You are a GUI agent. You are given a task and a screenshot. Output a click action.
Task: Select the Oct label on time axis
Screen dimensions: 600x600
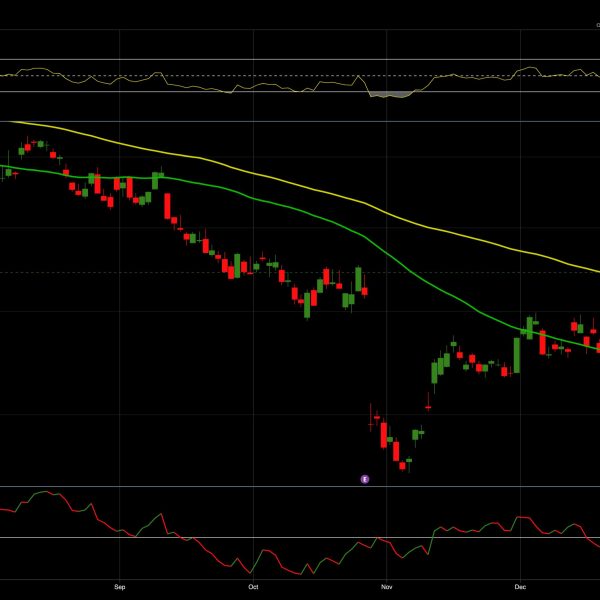[253, 587]
